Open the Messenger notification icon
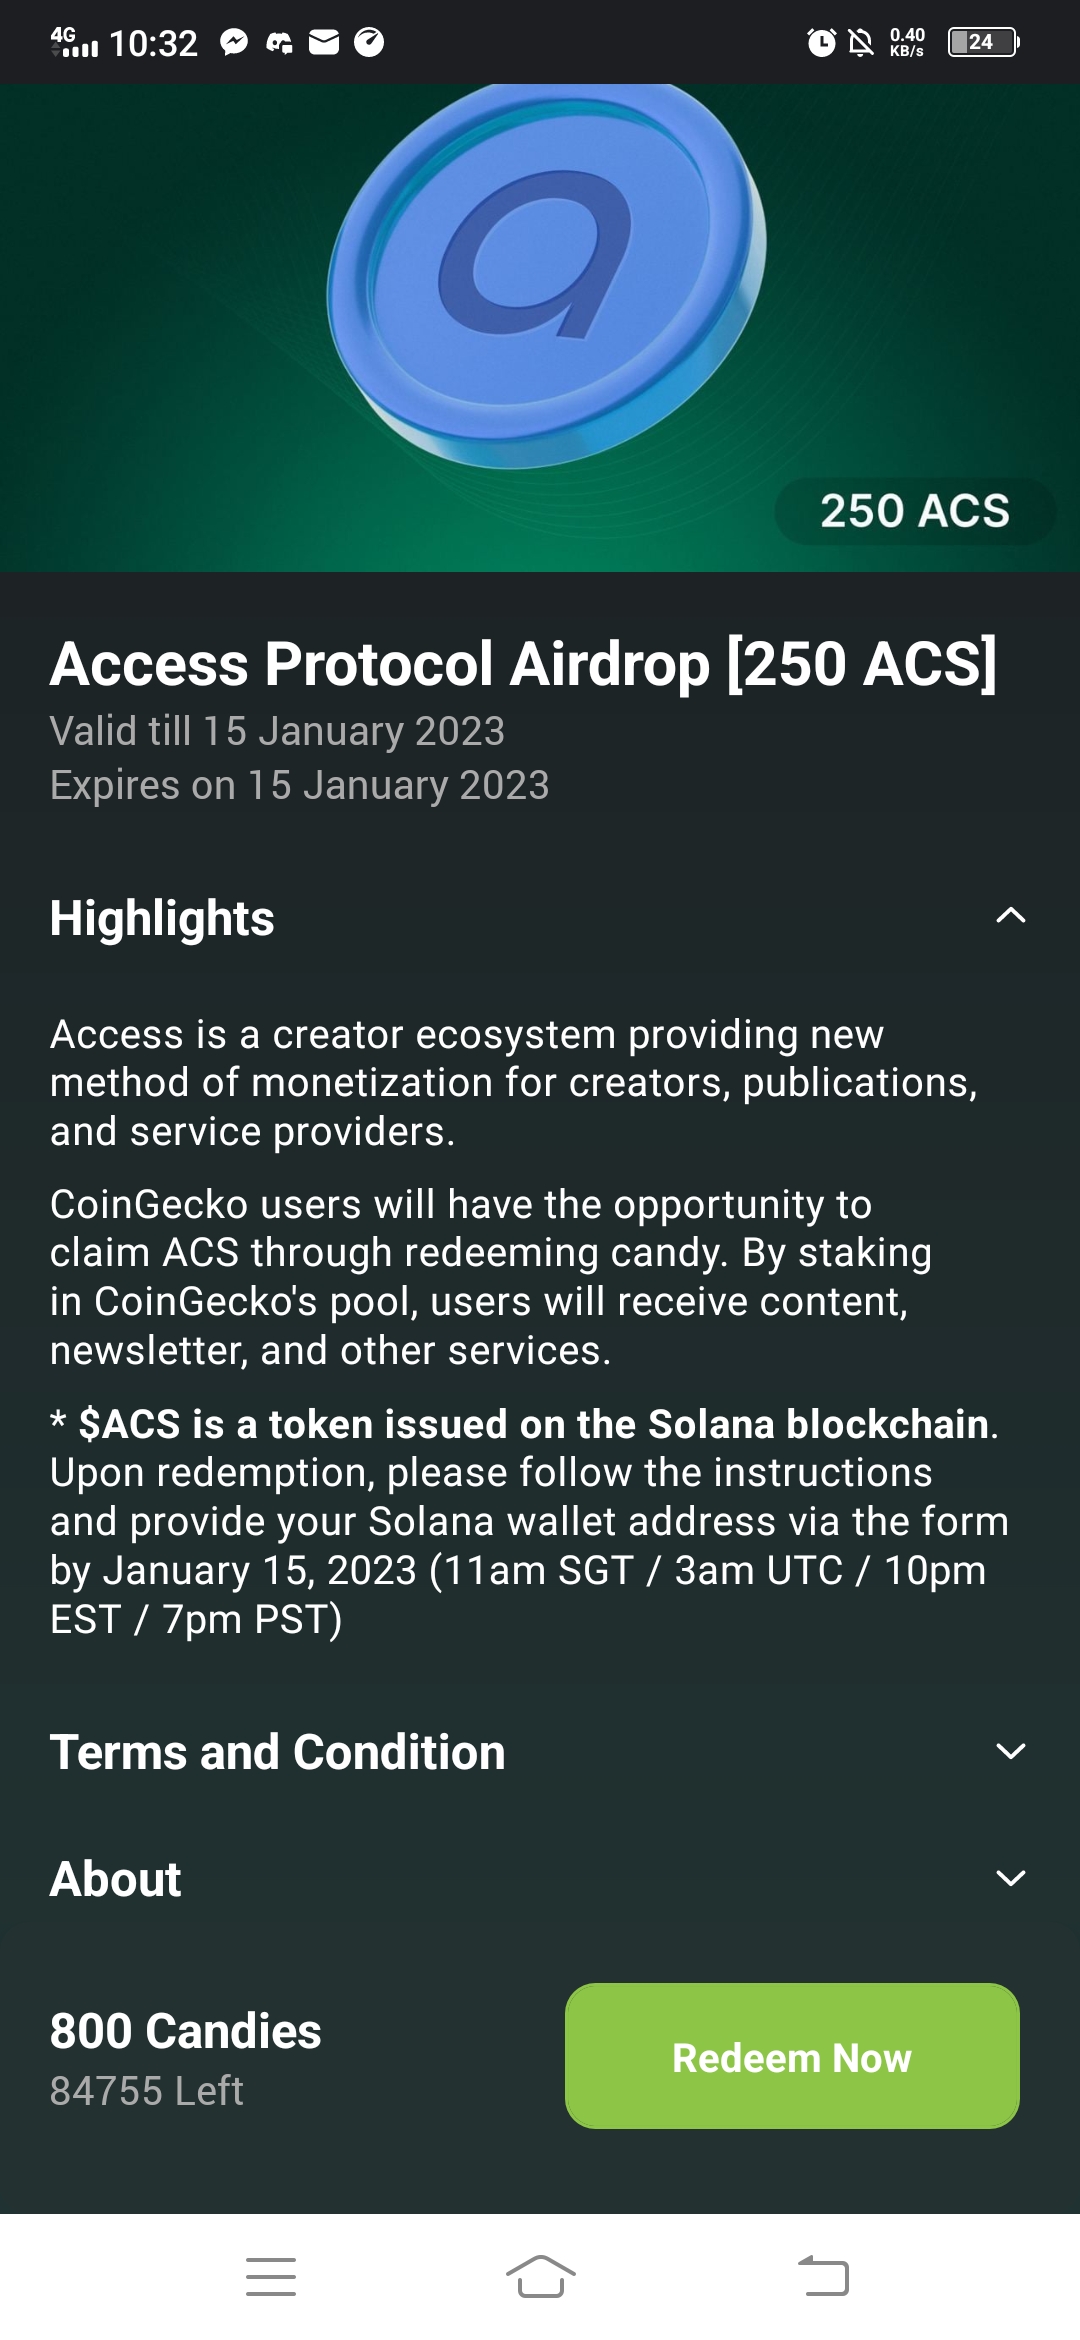Image resolution: width=1080 pixels, height=2340 pixels. tap(234, 42)
